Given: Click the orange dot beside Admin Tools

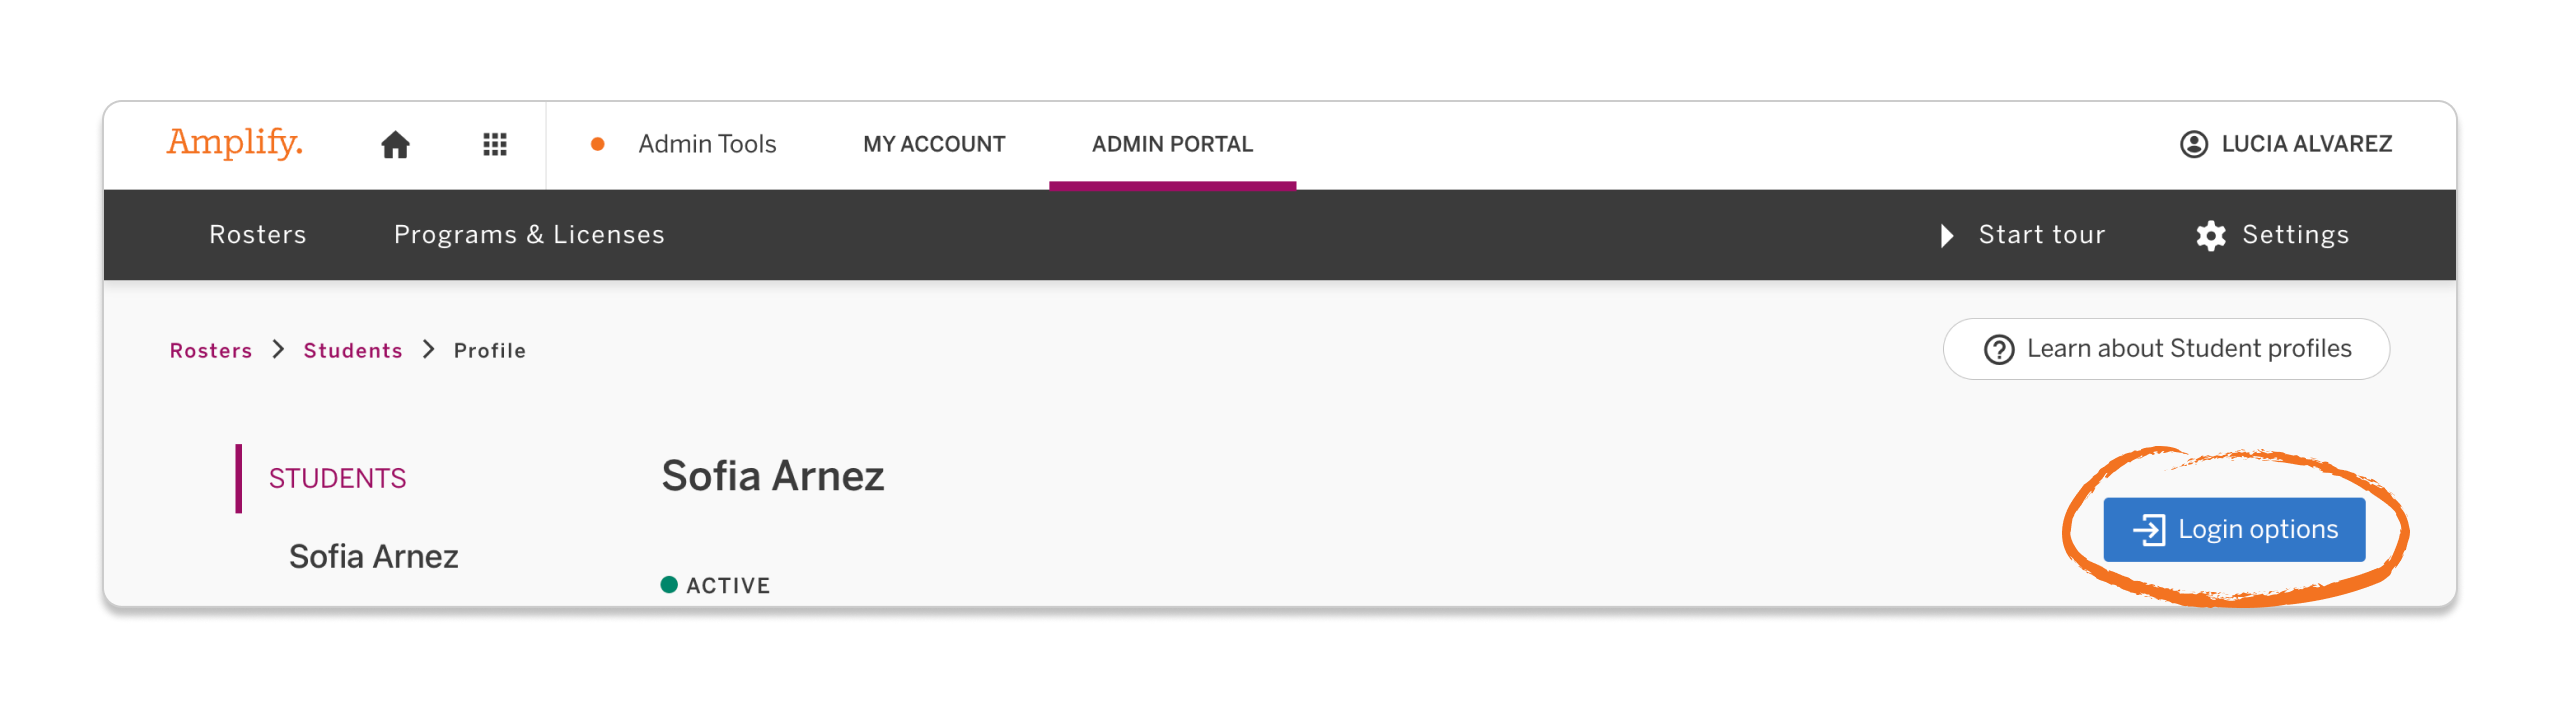Looking at the screenshot, I should tap(598, 144).
